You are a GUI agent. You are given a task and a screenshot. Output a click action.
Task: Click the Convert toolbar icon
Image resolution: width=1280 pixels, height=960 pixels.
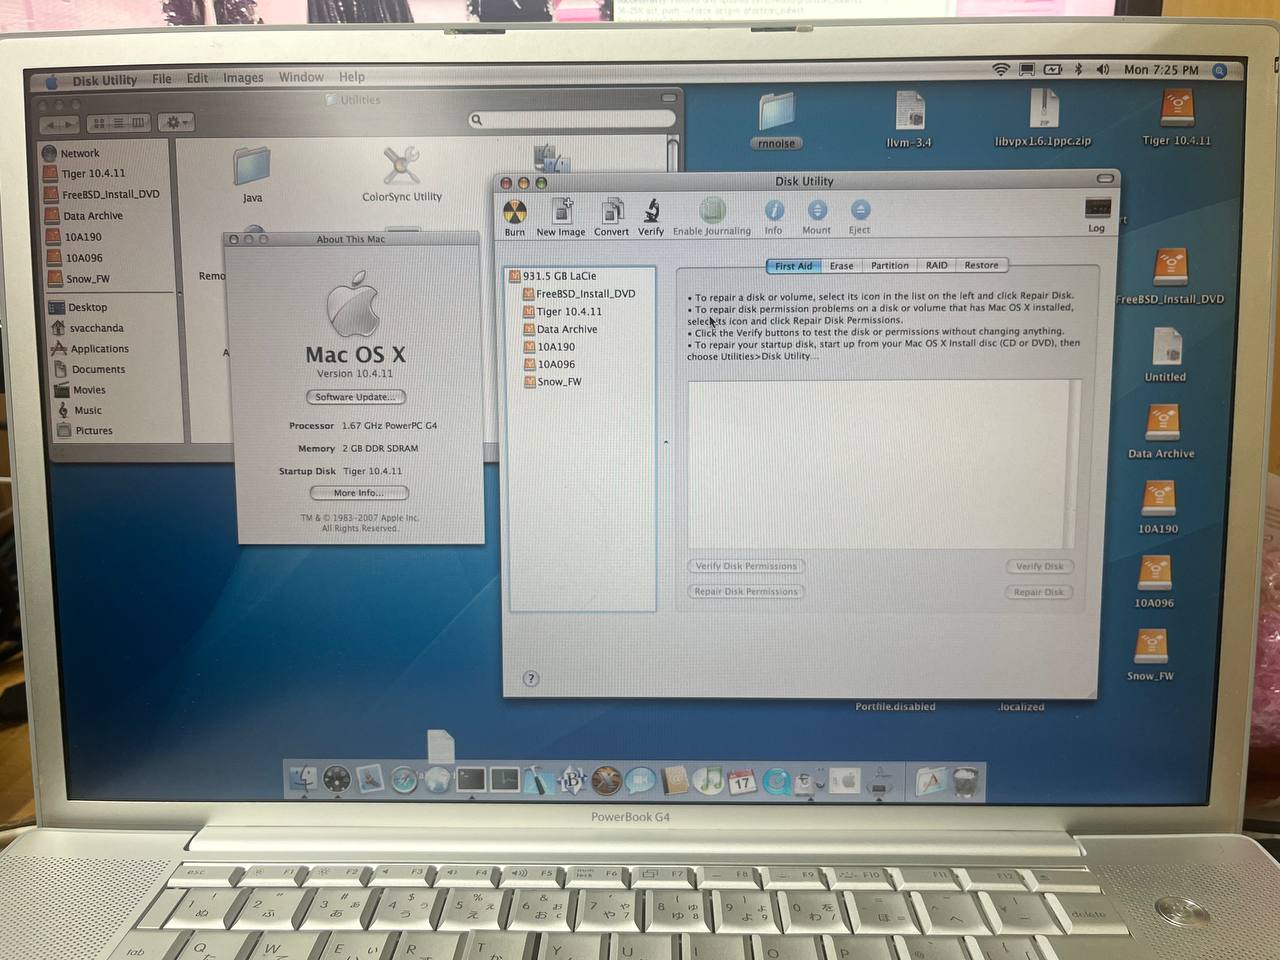(611, 211)
